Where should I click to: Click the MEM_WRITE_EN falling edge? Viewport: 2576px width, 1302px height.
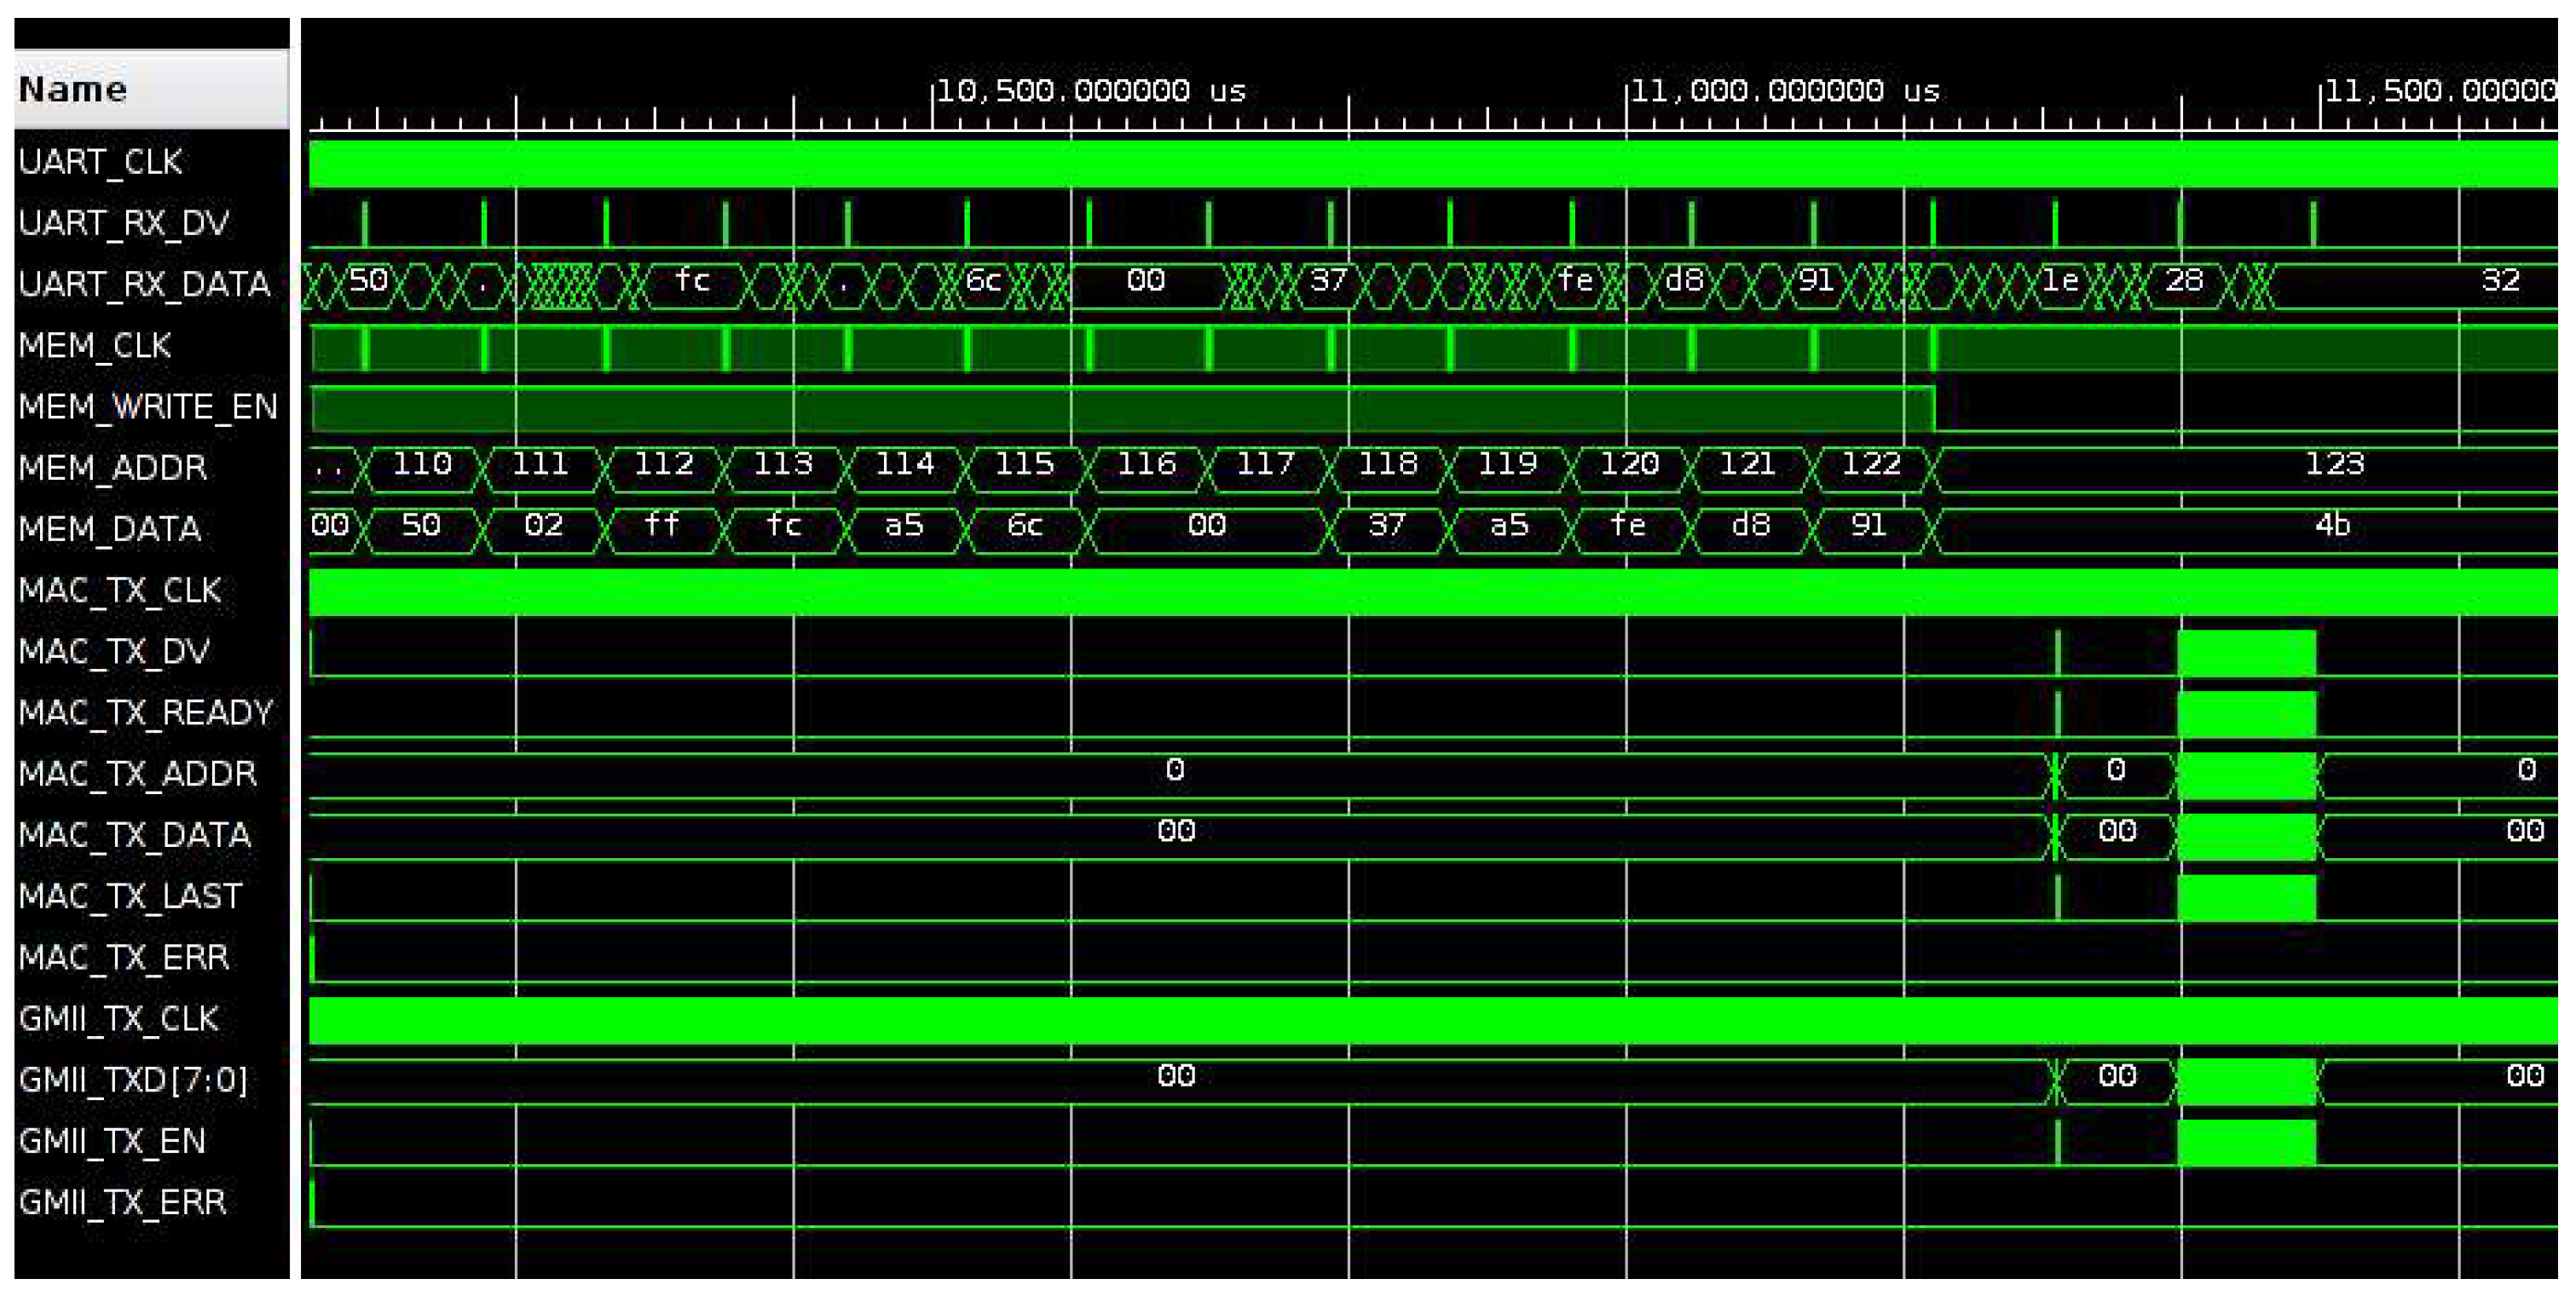pos(1935,409)
